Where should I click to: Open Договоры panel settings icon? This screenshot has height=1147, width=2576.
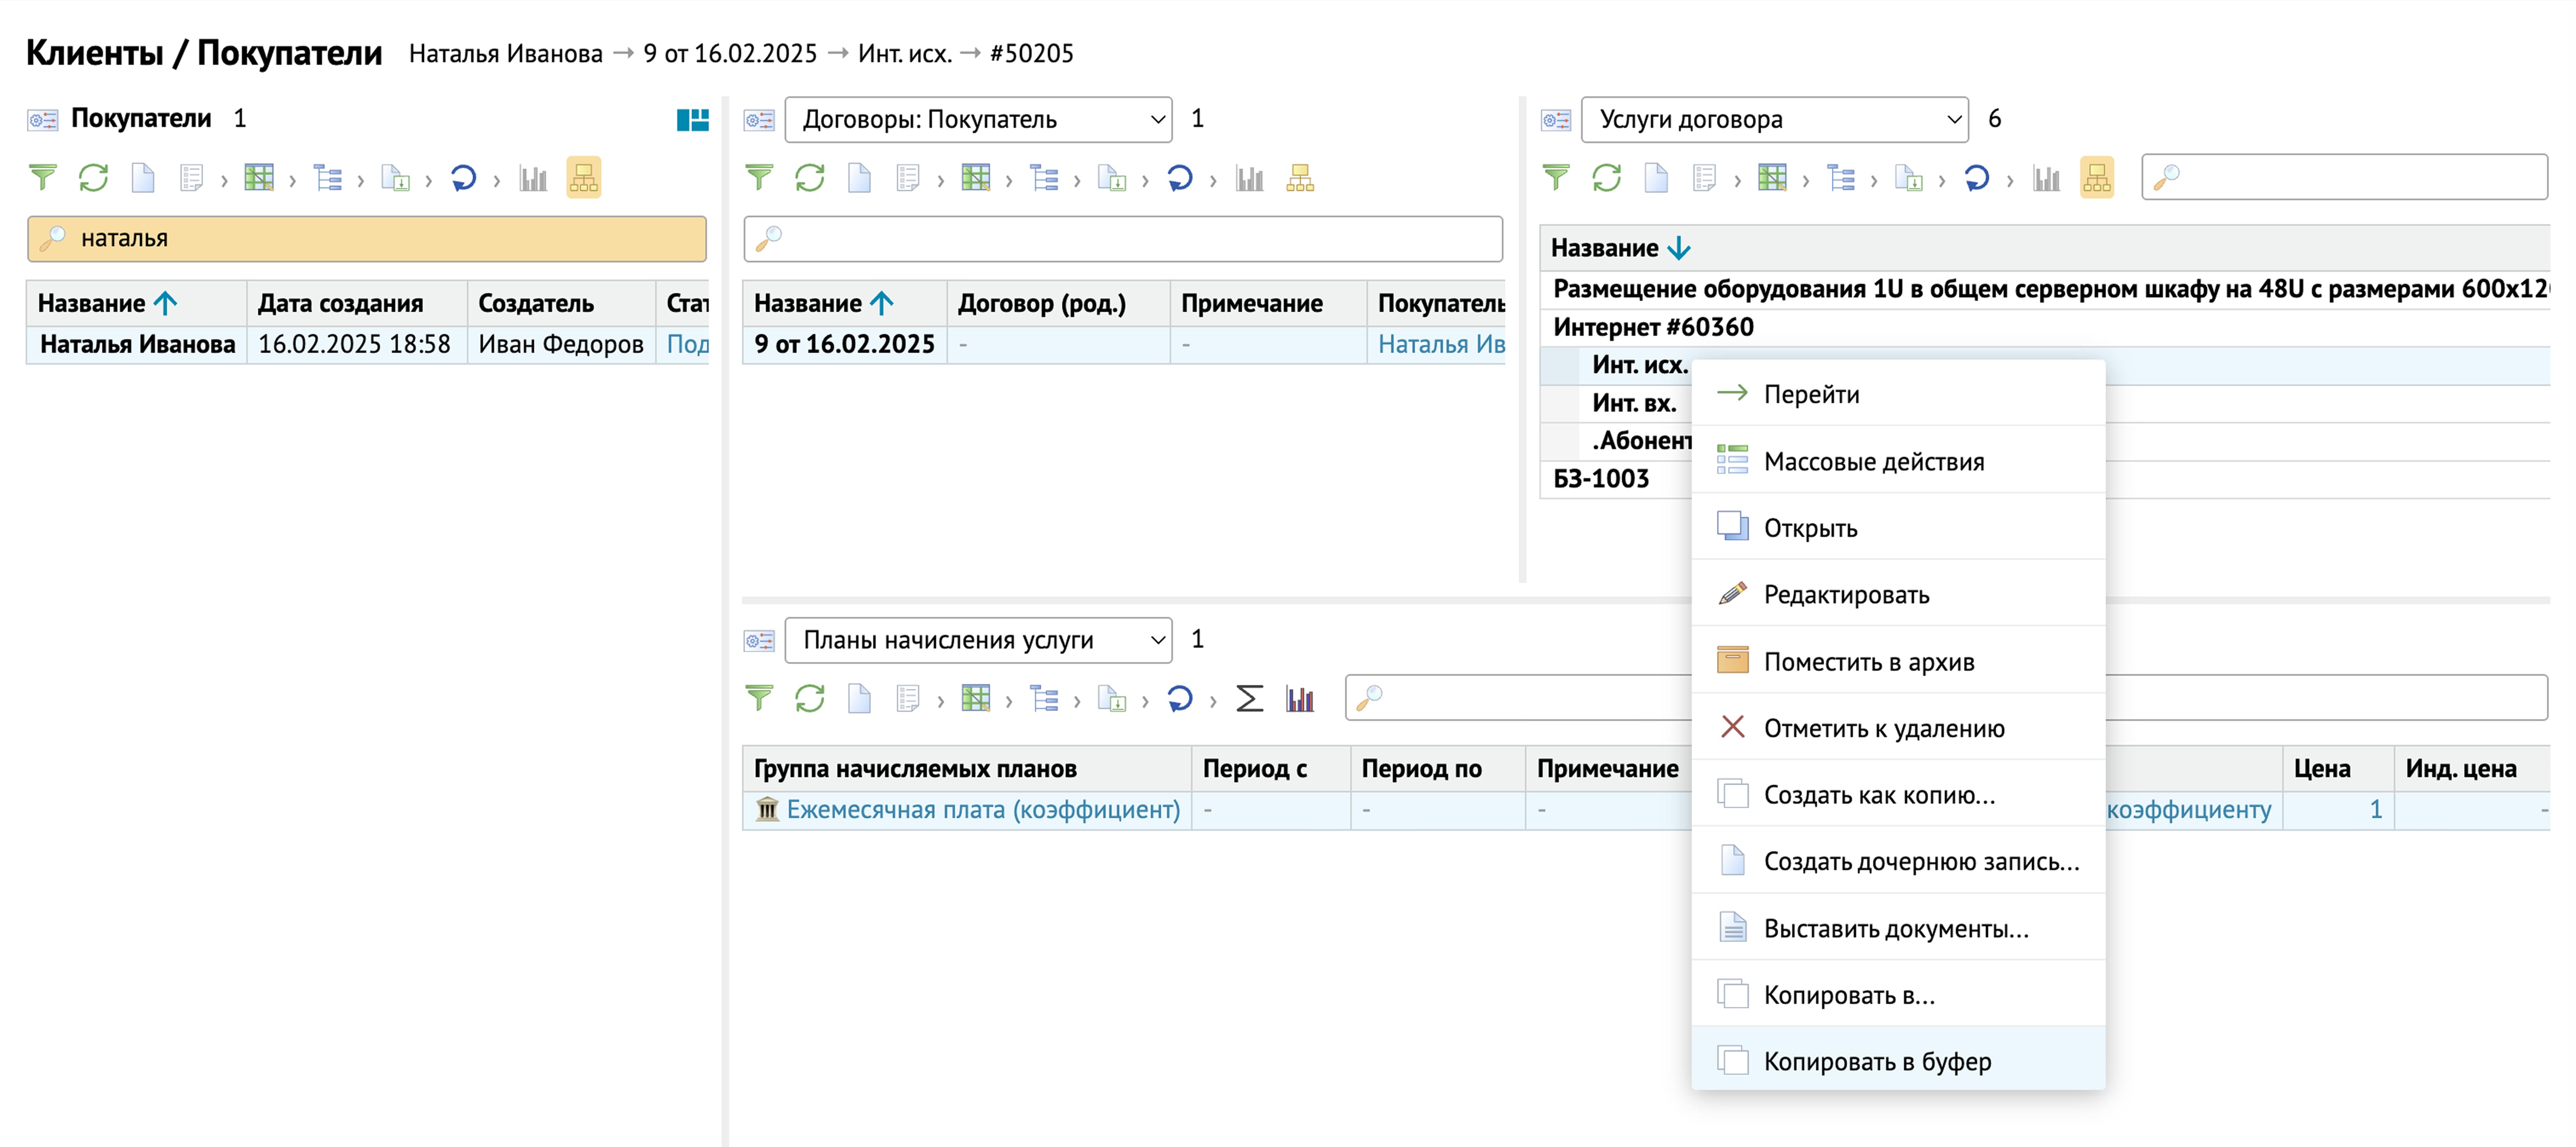(x=759, y=120)
